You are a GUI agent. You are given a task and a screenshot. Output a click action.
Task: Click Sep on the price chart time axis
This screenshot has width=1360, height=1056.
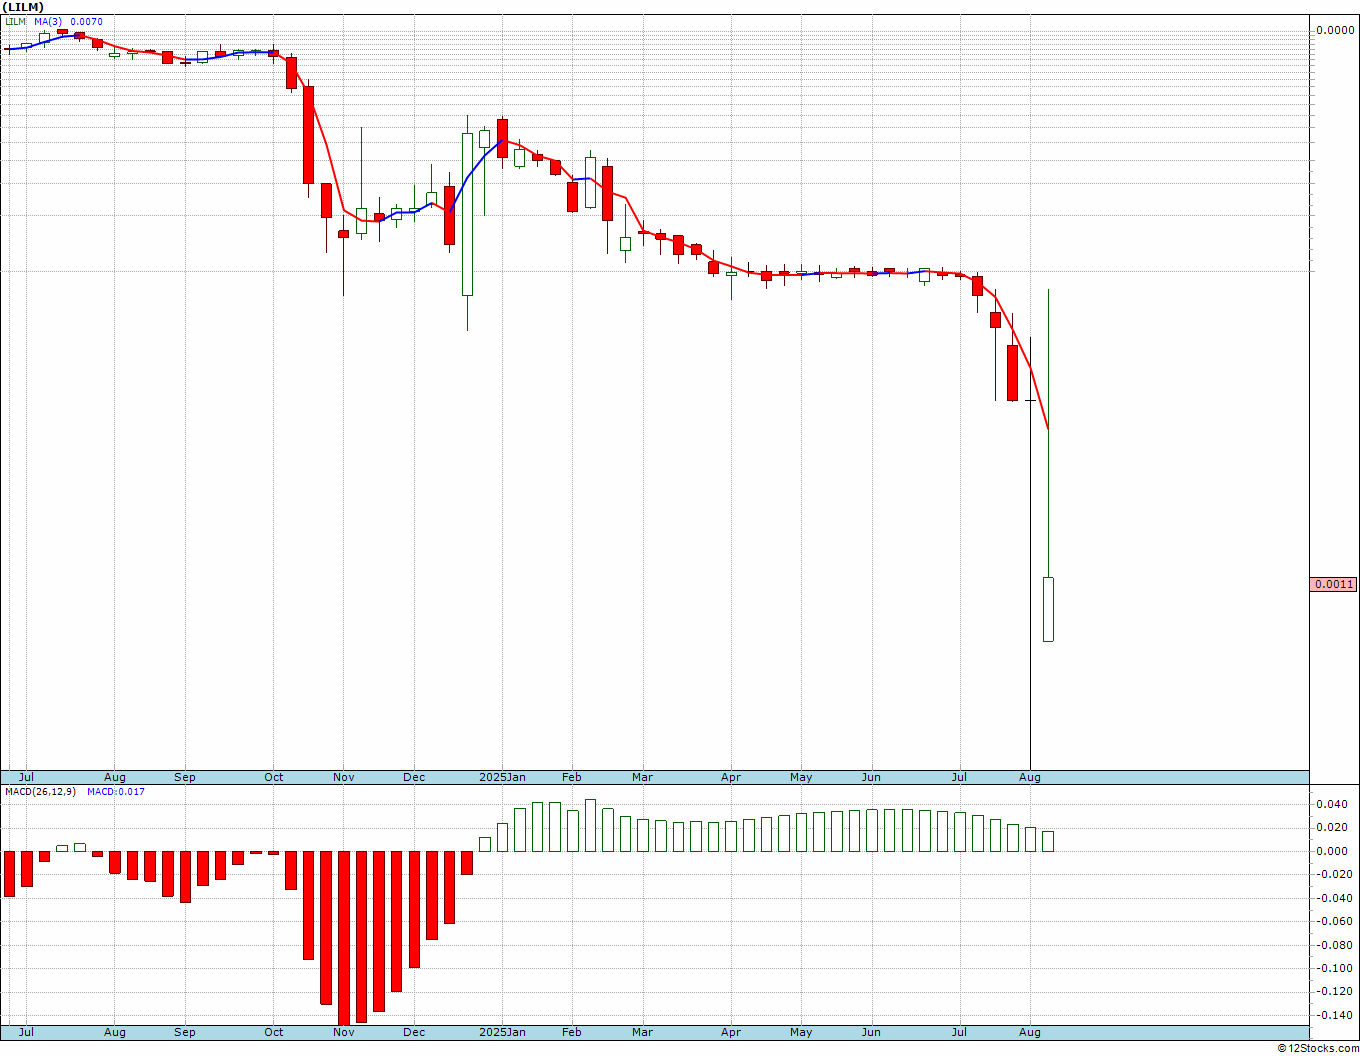pyautogui.click(x=185, y=777)
